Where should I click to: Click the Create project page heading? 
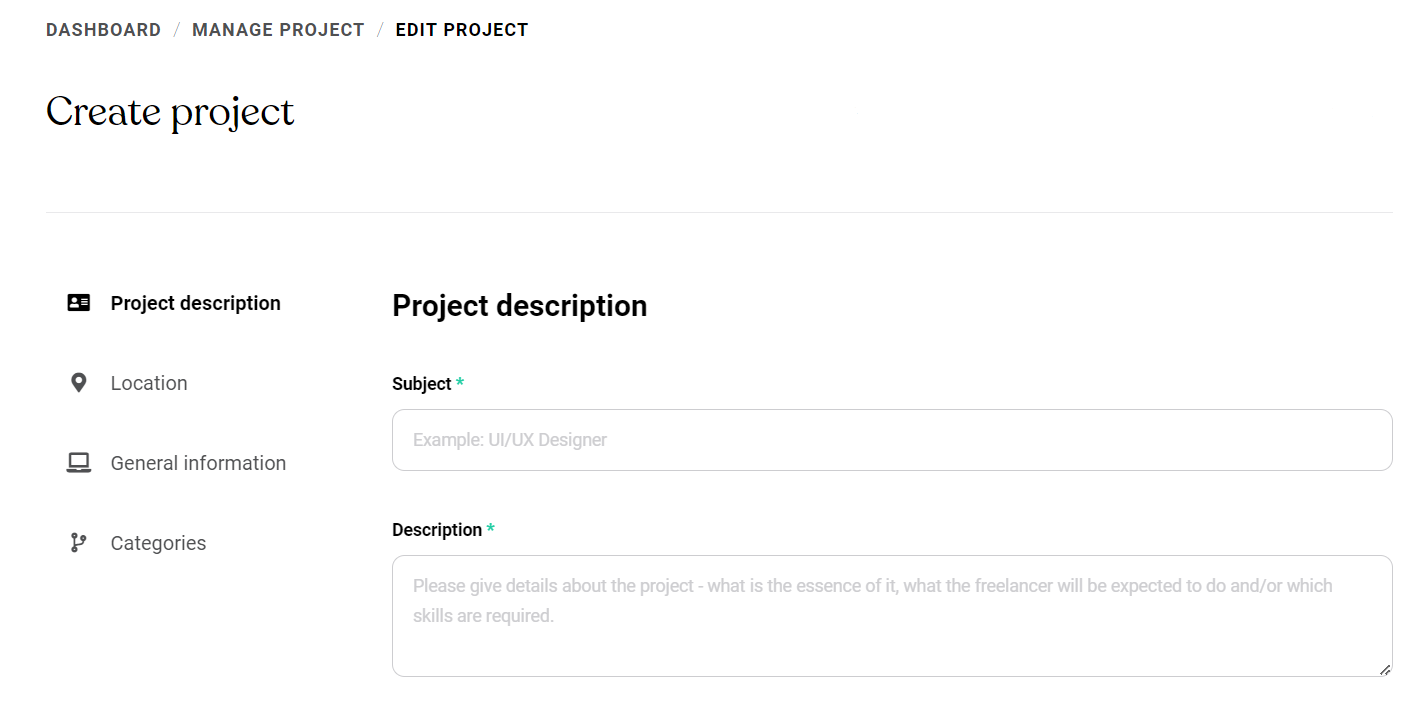tap(170, 111)
